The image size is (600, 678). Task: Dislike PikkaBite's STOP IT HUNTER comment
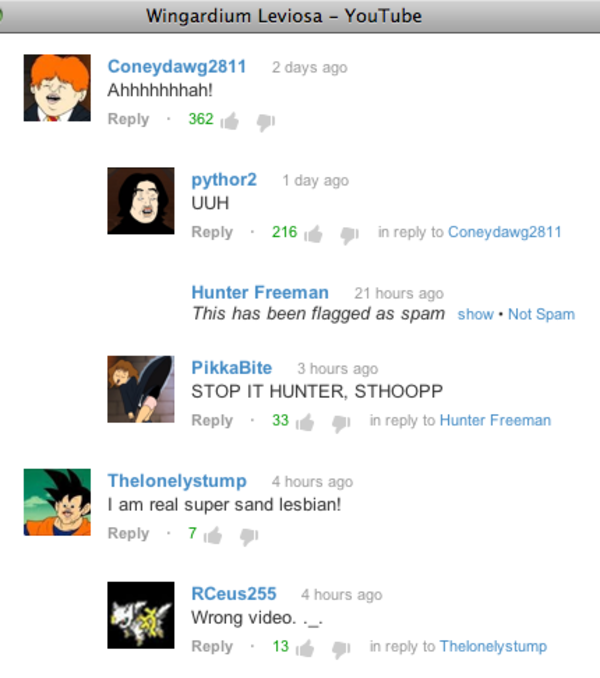point(341,424)
